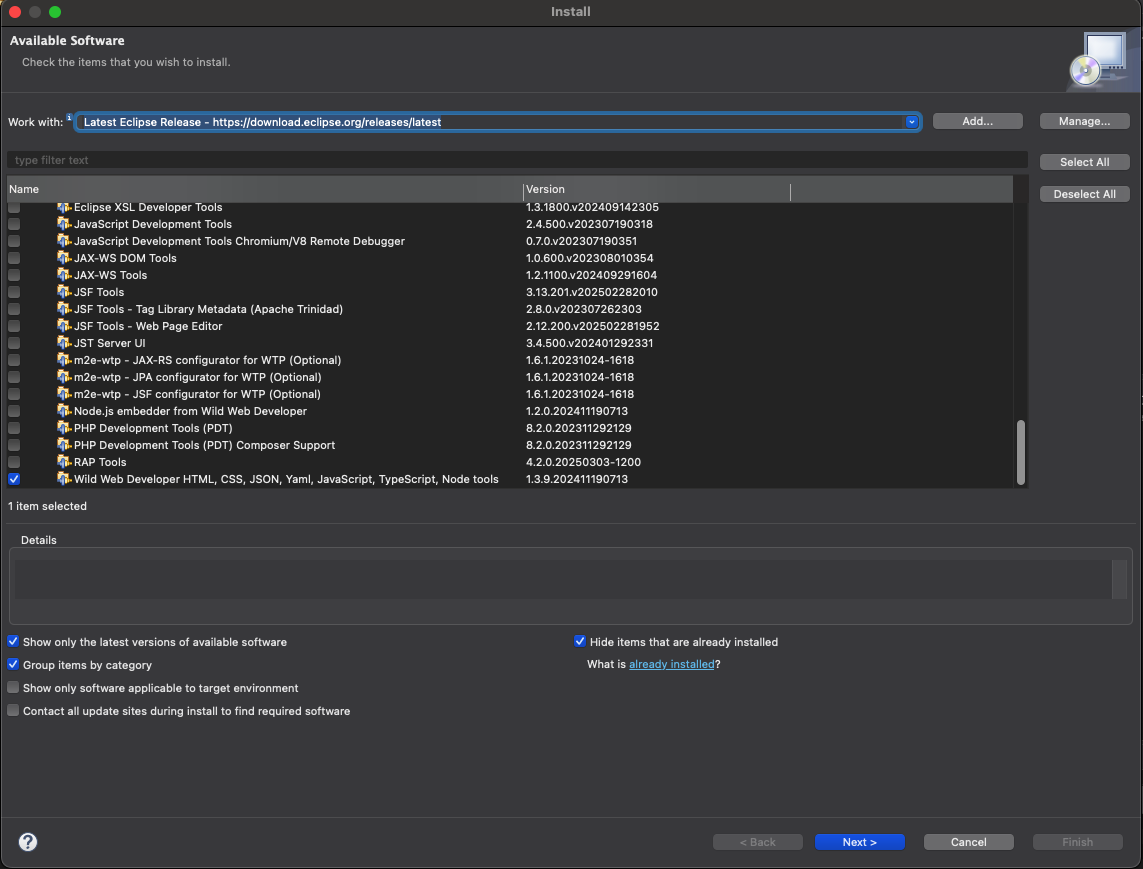
Task: Select version 0.7.0.v202307190351 text
Action: pyautogui.click(x=581, y=241)
